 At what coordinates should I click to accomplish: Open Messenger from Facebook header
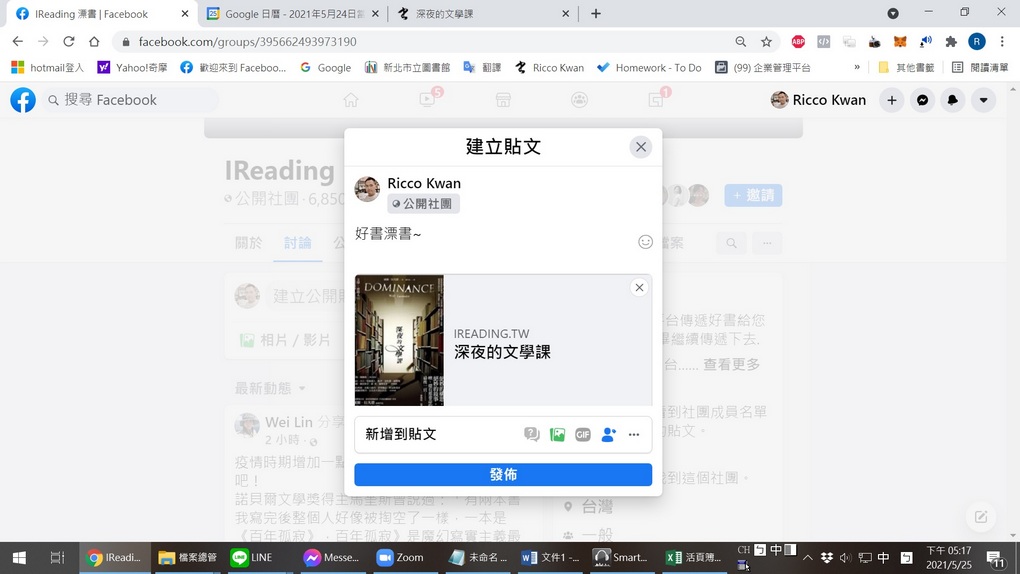pos(922,100)
